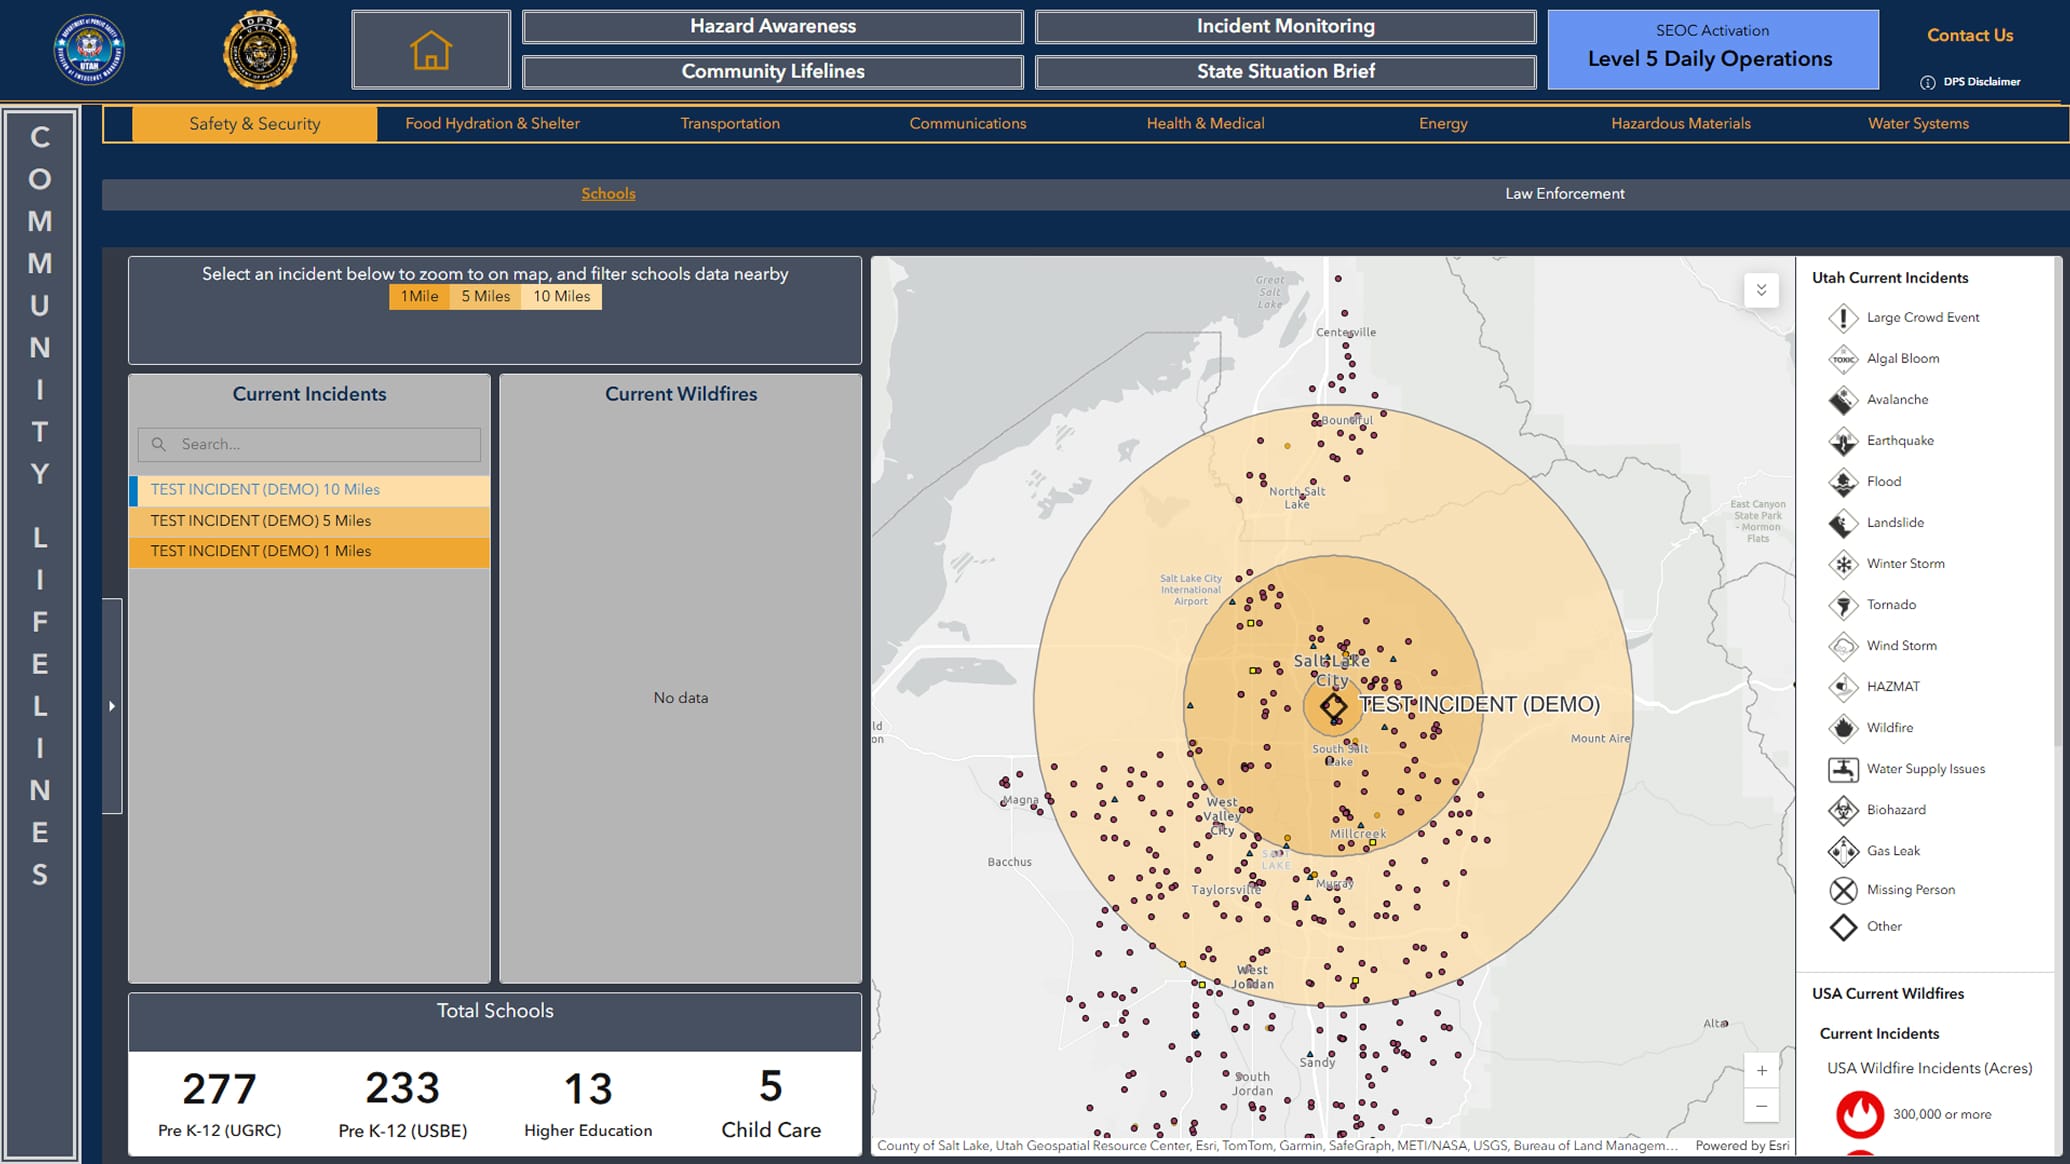Image resolution: width=2070 pixels, height=1164 pixels.
Task: Select the Avalanche legend icon
Action: click(x=1843, y=399)
